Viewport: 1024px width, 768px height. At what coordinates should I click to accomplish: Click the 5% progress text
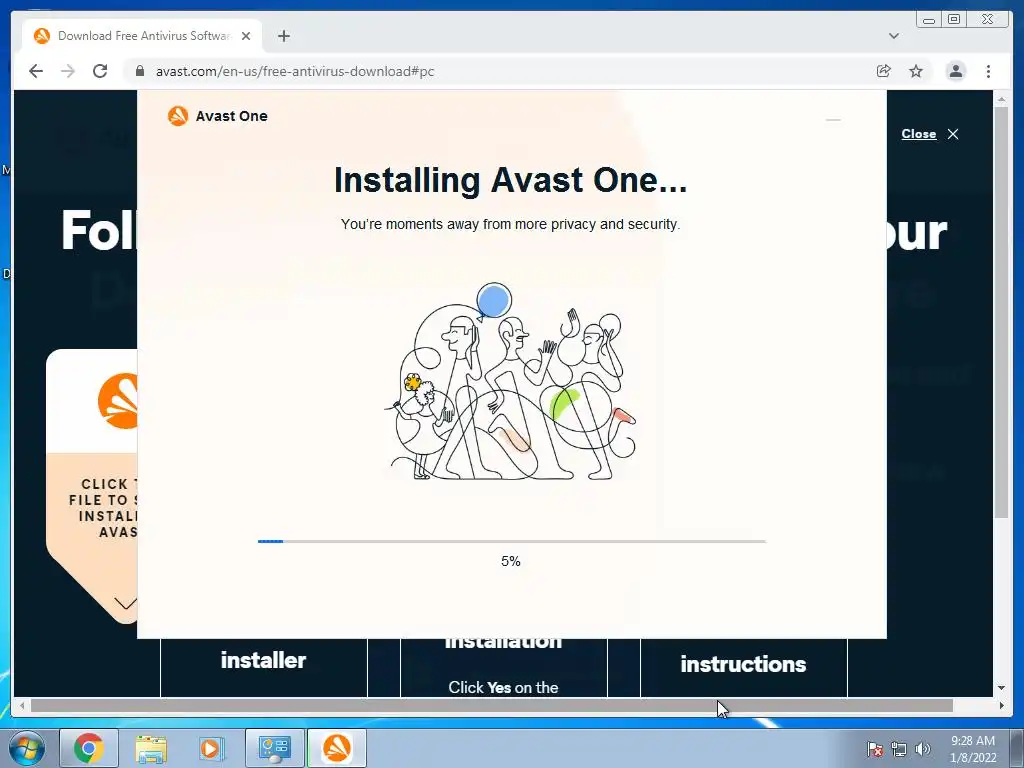coord(511,561)
